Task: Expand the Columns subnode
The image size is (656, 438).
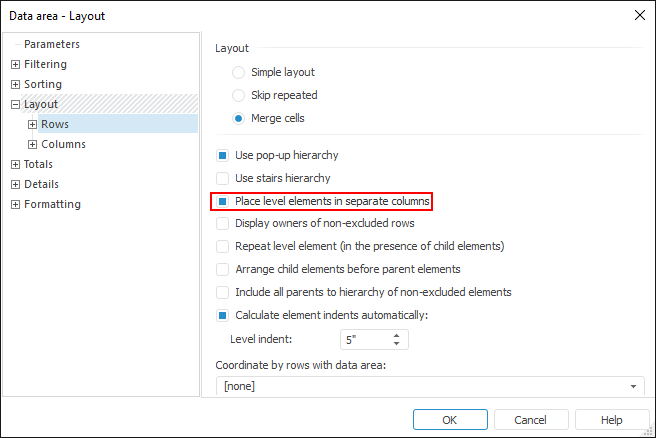Action: point(33,144)
